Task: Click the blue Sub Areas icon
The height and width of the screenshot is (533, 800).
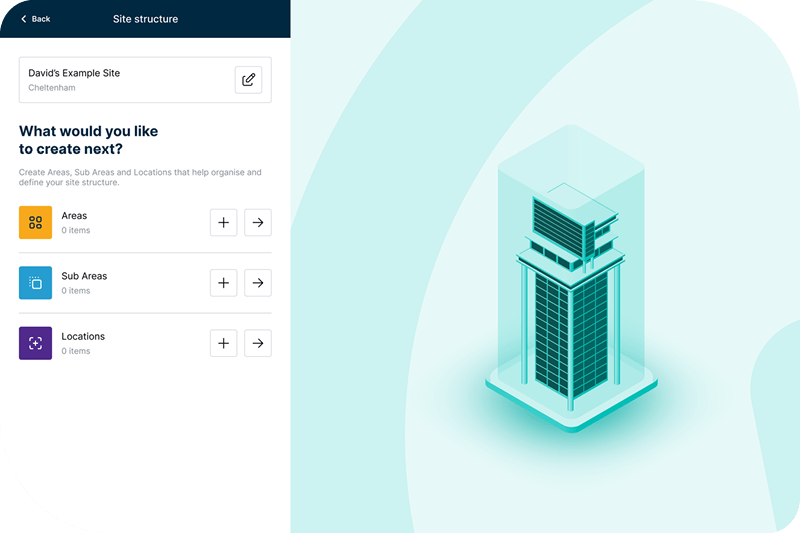Action: (x=35, y=283)
